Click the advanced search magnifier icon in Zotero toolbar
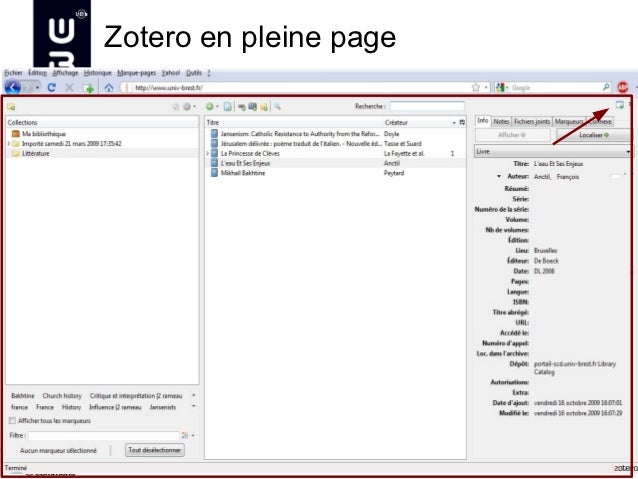The image size is (638, 479). point(277,107)
